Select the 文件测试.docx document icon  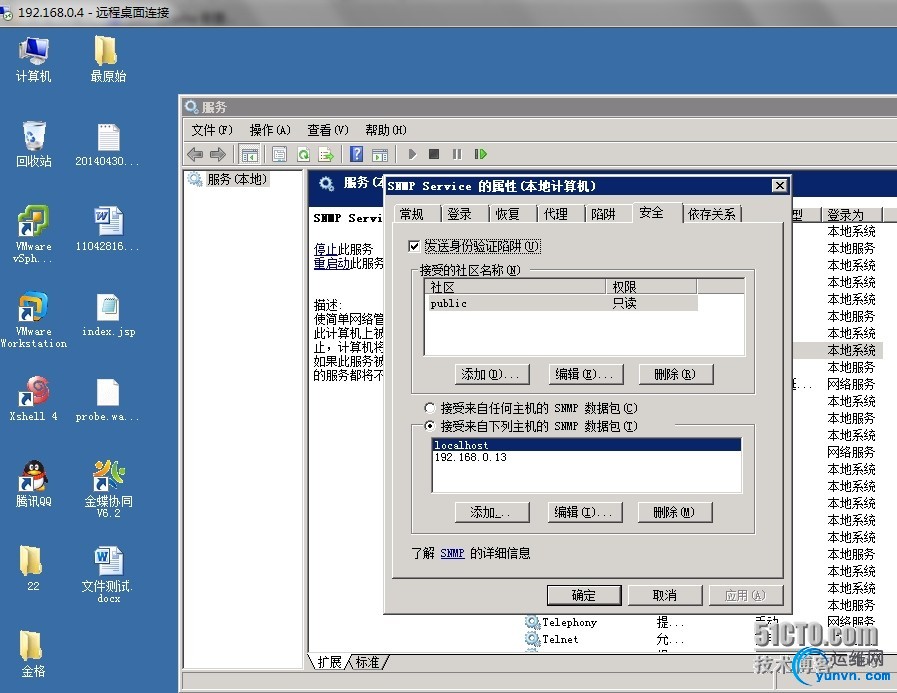(x=108, y=575)
